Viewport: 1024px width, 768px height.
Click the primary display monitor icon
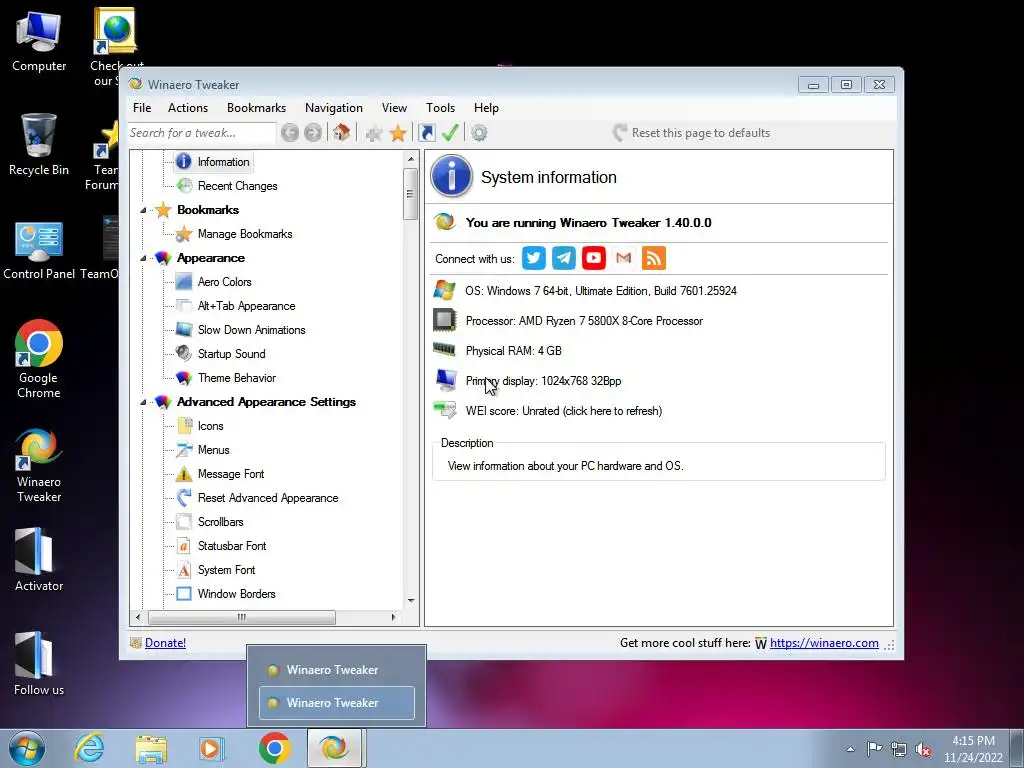(445, 379)
